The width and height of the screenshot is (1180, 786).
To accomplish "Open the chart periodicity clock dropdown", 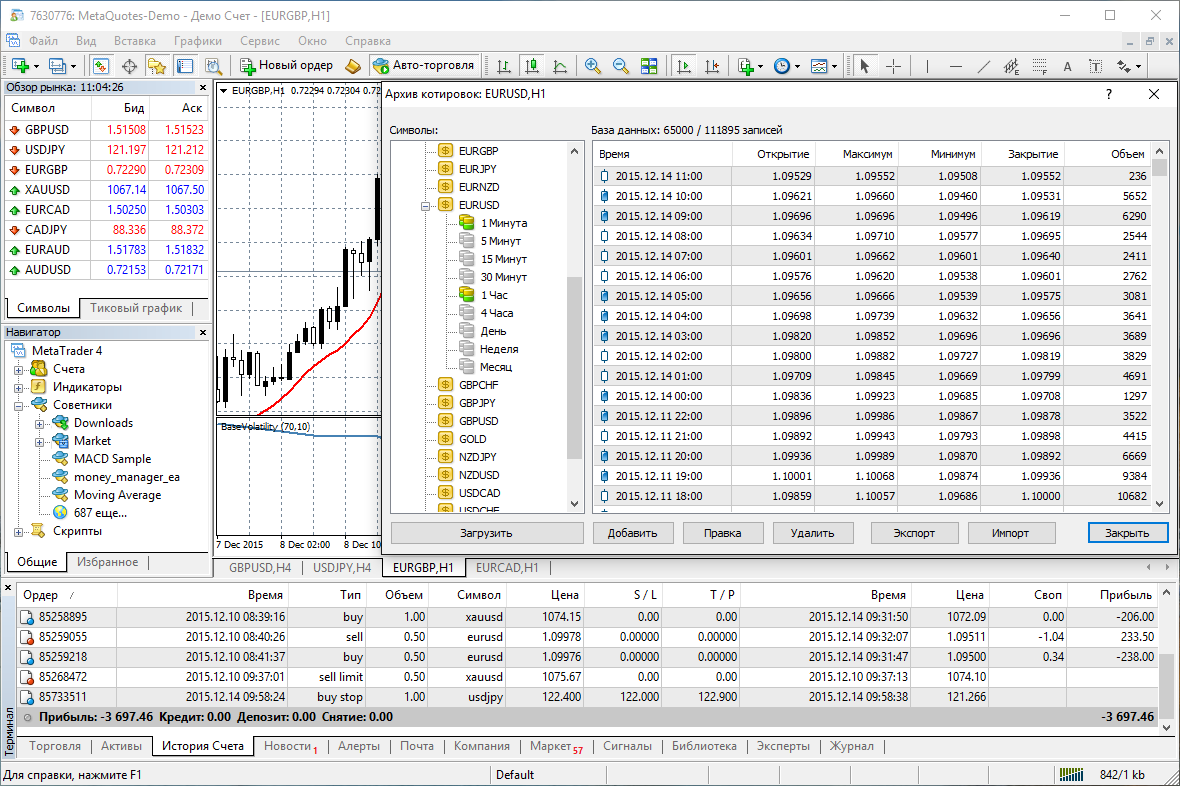I will point(781,66).
